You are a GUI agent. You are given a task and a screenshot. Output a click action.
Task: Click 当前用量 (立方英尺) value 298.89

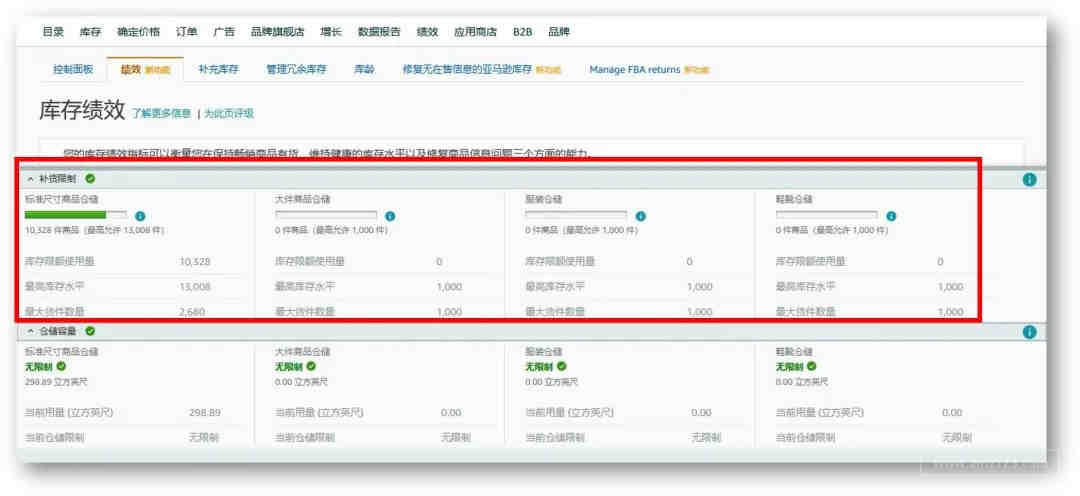click(x=205, y=413)
